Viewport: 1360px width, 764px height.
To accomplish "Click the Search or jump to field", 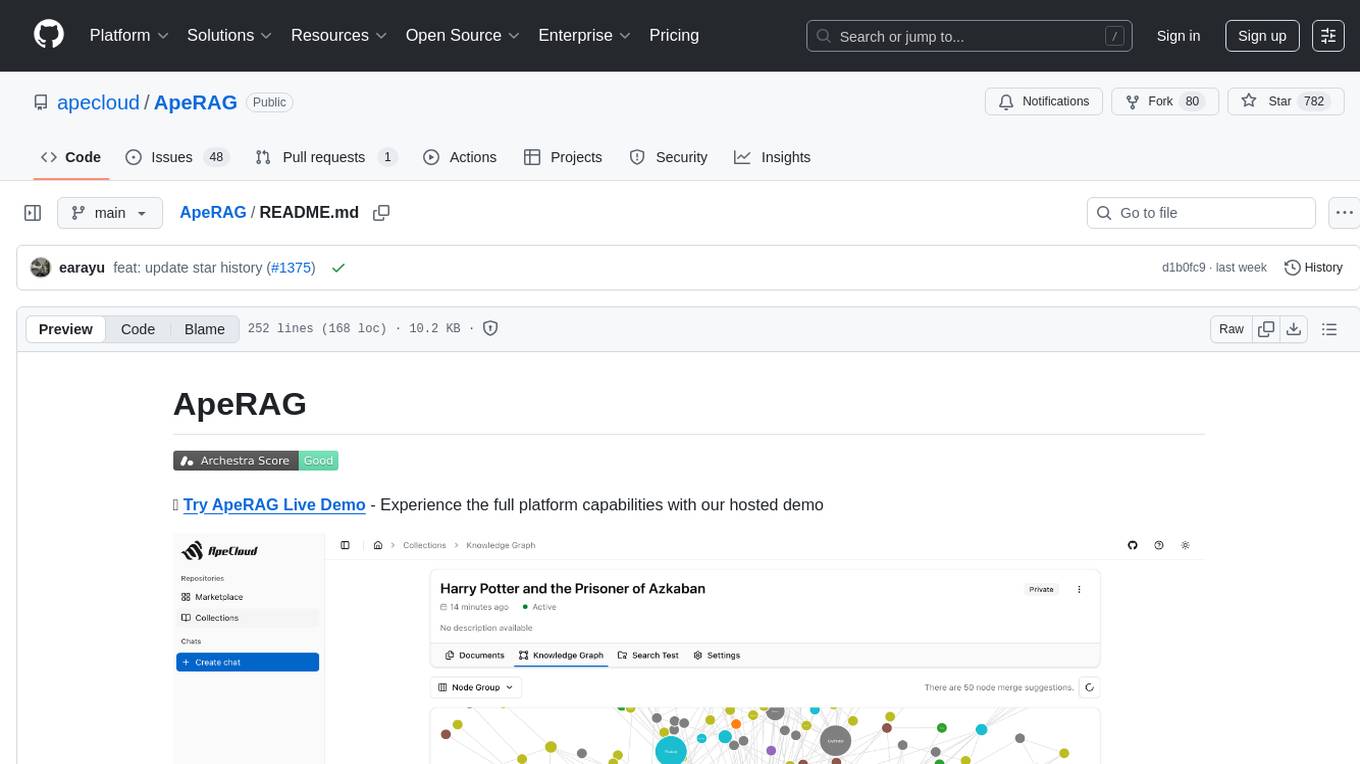I will click(970, 36).
